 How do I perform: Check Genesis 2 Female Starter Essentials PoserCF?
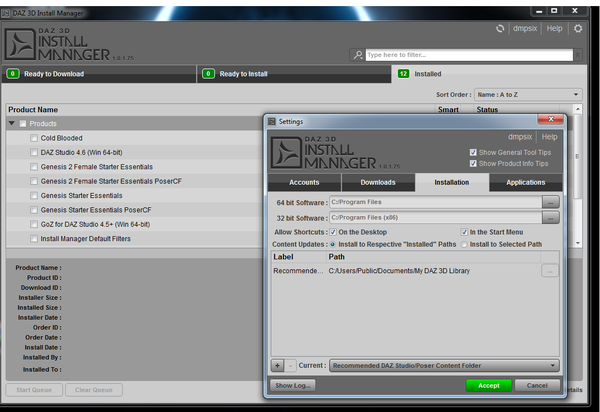point(34,181)
